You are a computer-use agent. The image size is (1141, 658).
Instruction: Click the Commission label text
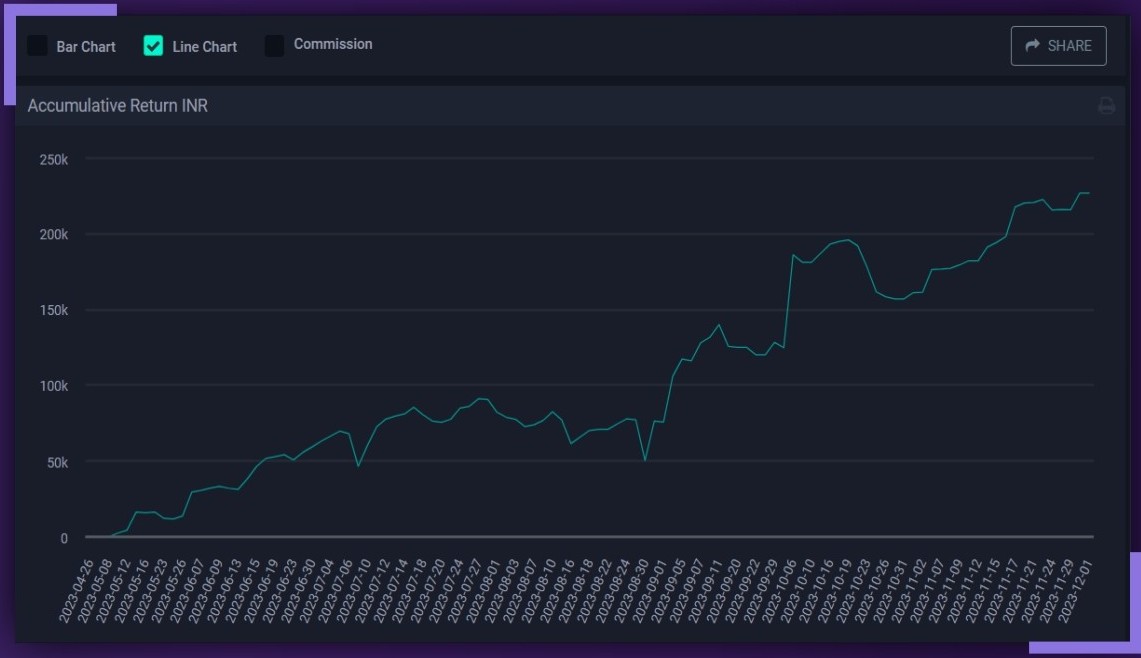333,44
